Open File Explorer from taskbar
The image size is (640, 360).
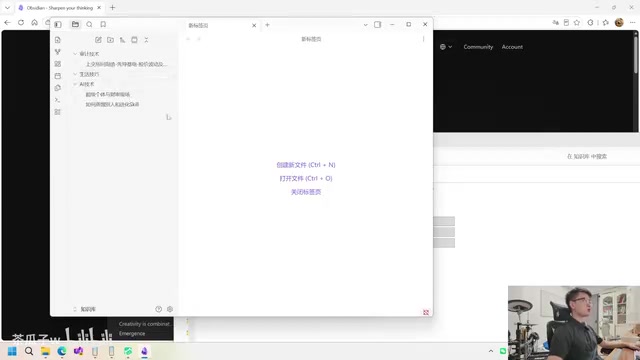point(45,351)
